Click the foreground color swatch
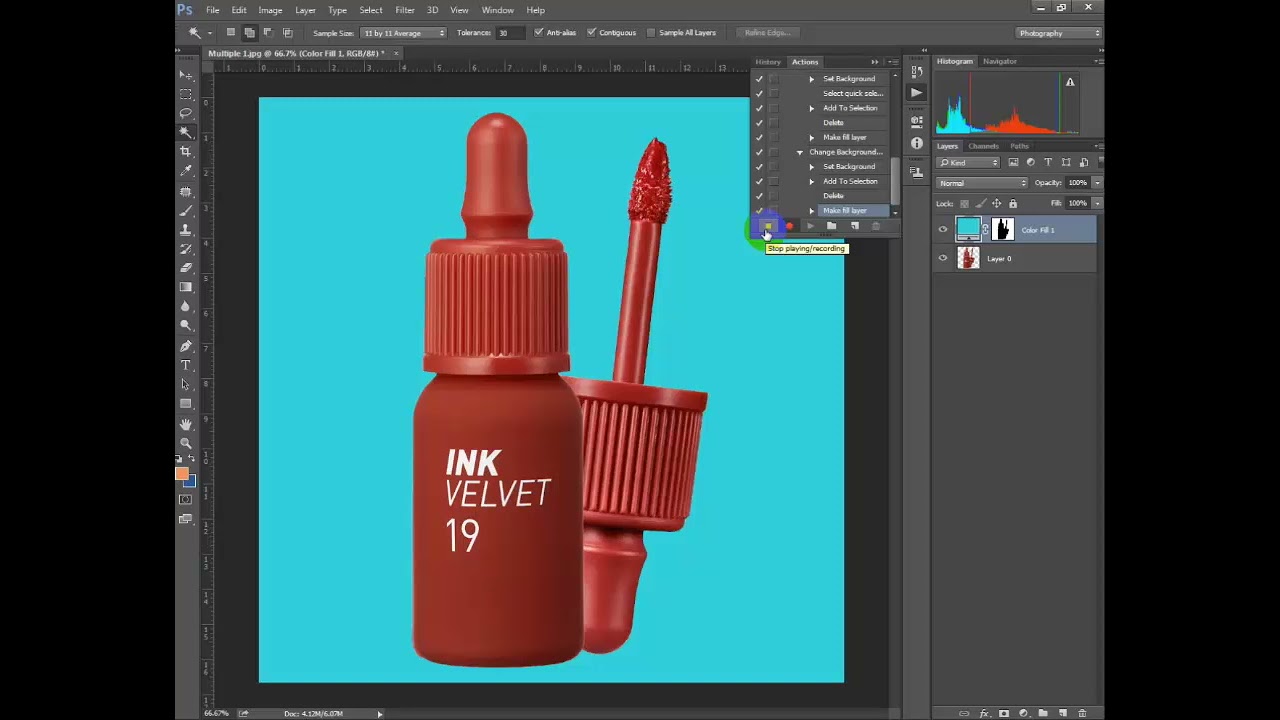The height and width of the screenshot is (720, 1280). point(181,473)
